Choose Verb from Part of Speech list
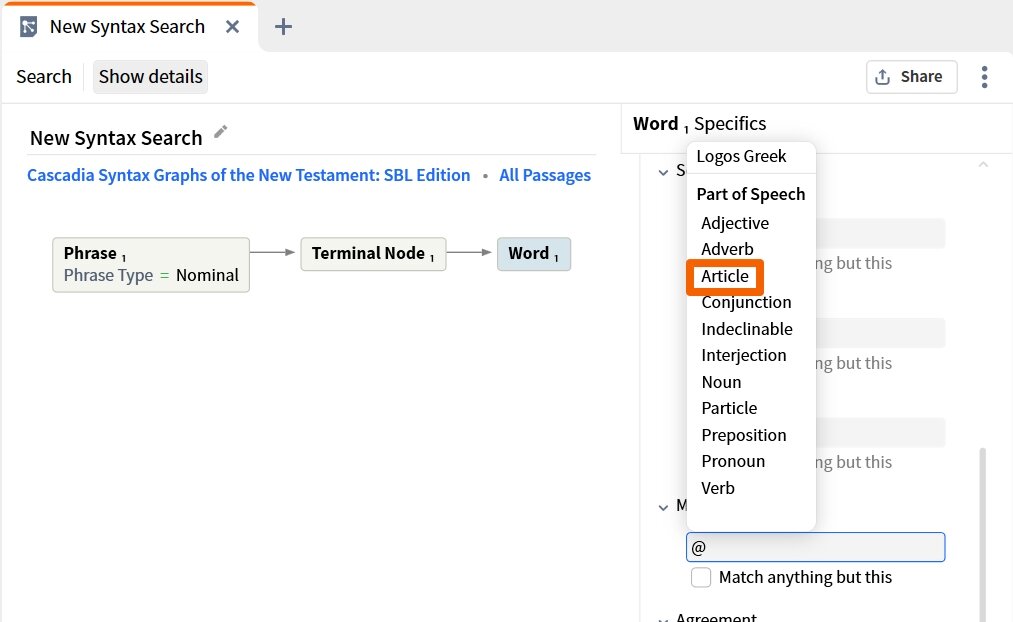Image resolution: width=1013 pixels, height=622 pixels. pos(718,488)
